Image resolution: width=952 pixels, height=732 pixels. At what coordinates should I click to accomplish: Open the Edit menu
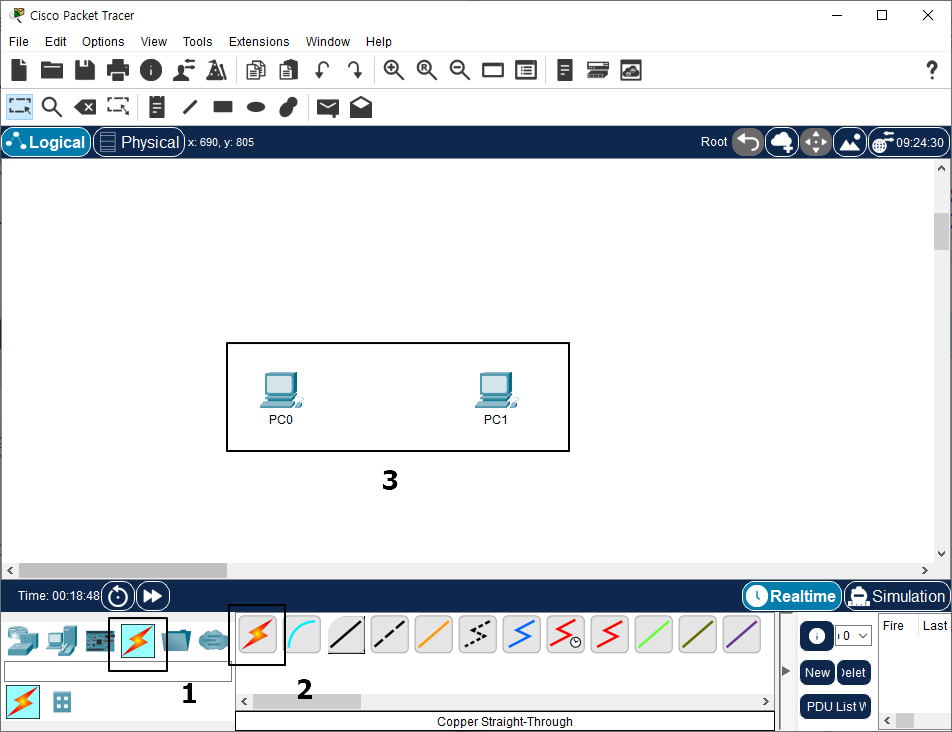pyautogui.click(x=55, y=41)
